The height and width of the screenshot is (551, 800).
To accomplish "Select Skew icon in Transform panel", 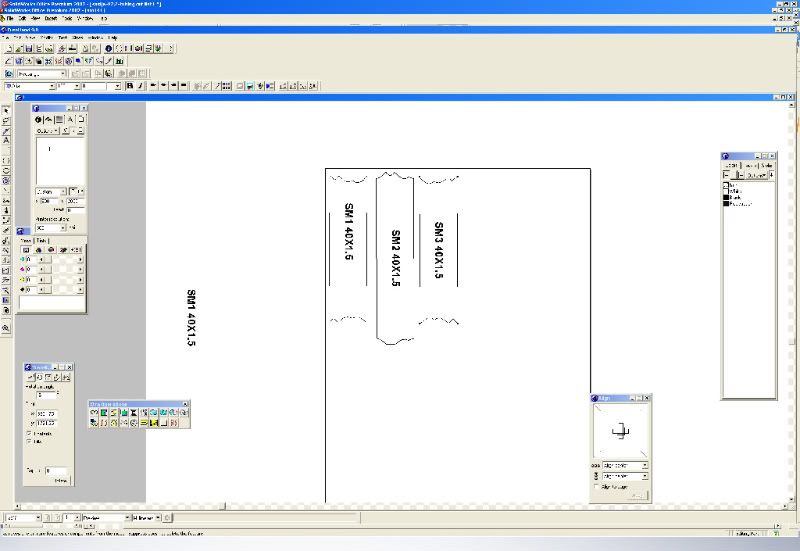I will pos(57,378).
